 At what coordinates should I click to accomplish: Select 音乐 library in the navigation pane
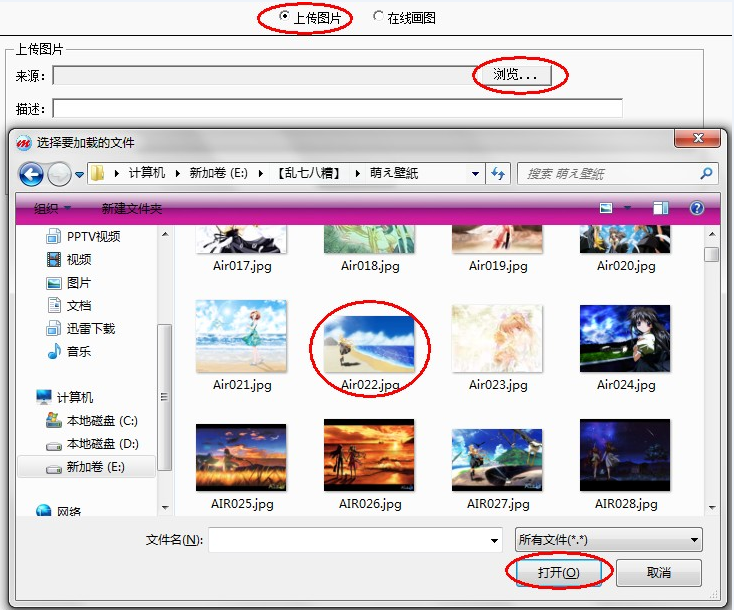[69, 351]
